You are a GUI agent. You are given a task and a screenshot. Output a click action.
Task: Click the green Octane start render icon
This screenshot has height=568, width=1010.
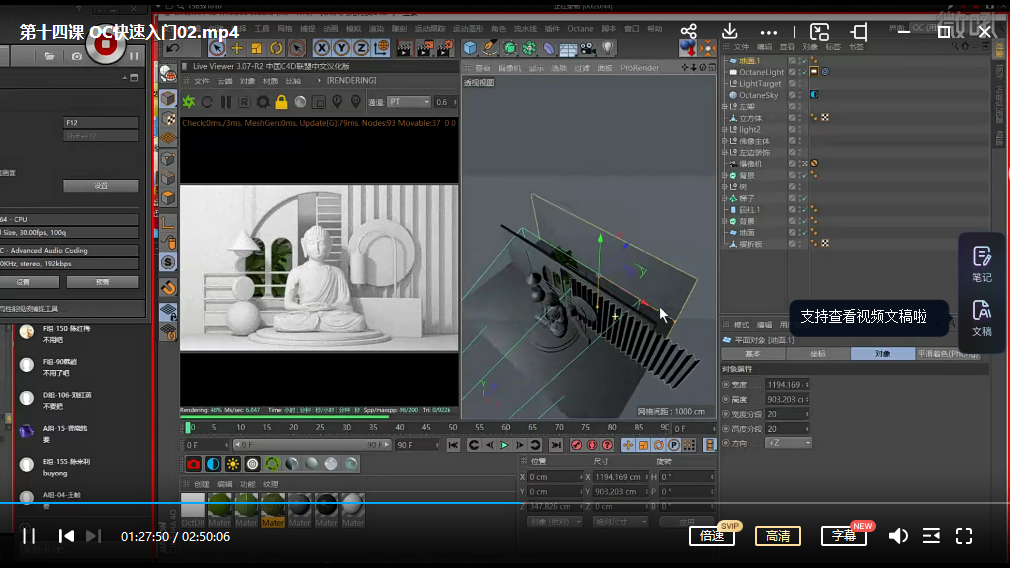tap(189, 102)
